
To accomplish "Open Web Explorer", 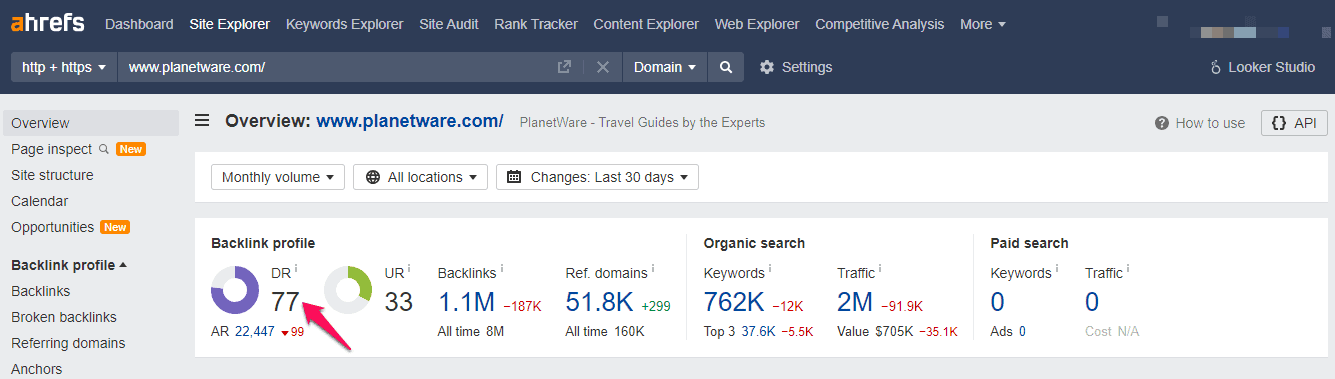I will tap(758, 24).
